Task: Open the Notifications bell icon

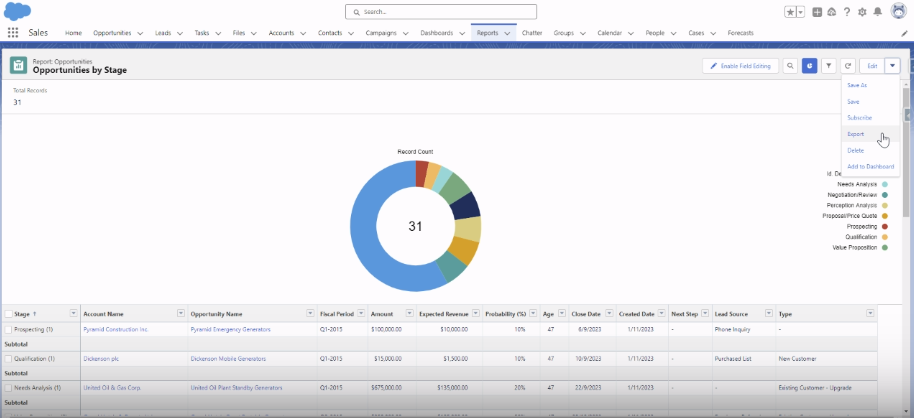Action: pyautogui.click(x=877, y=12)
